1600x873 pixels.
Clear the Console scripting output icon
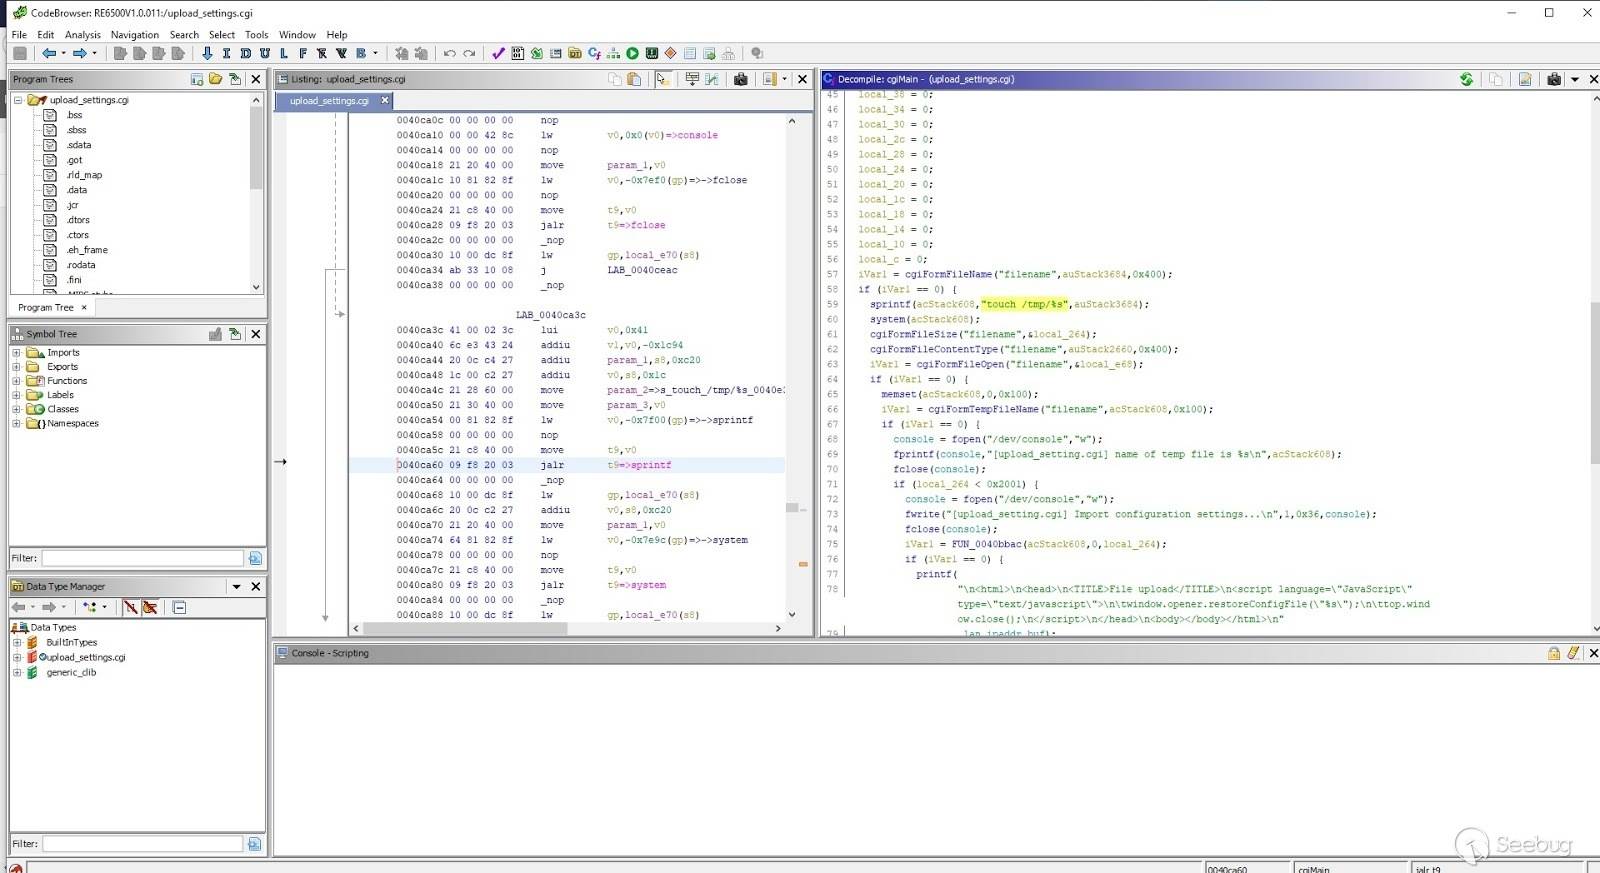[x=1573, y=653]
